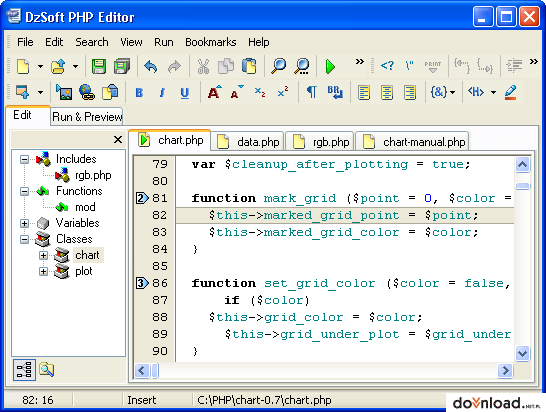The width and height of the screenshot is (546, 412).
Task: Click the Save file icon
Action: coord(99,66)
